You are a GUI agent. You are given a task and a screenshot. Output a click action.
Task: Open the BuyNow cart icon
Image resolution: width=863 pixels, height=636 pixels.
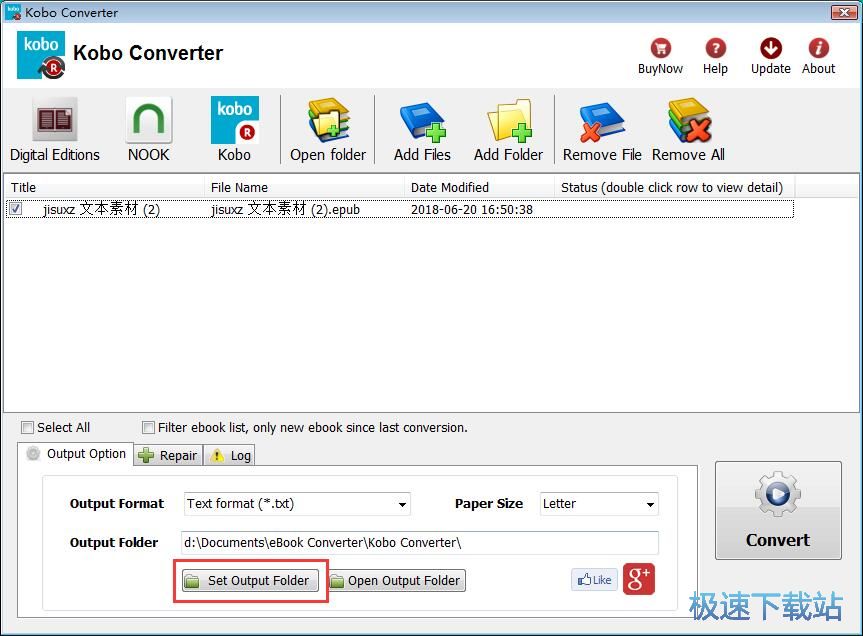click(660, 48)
